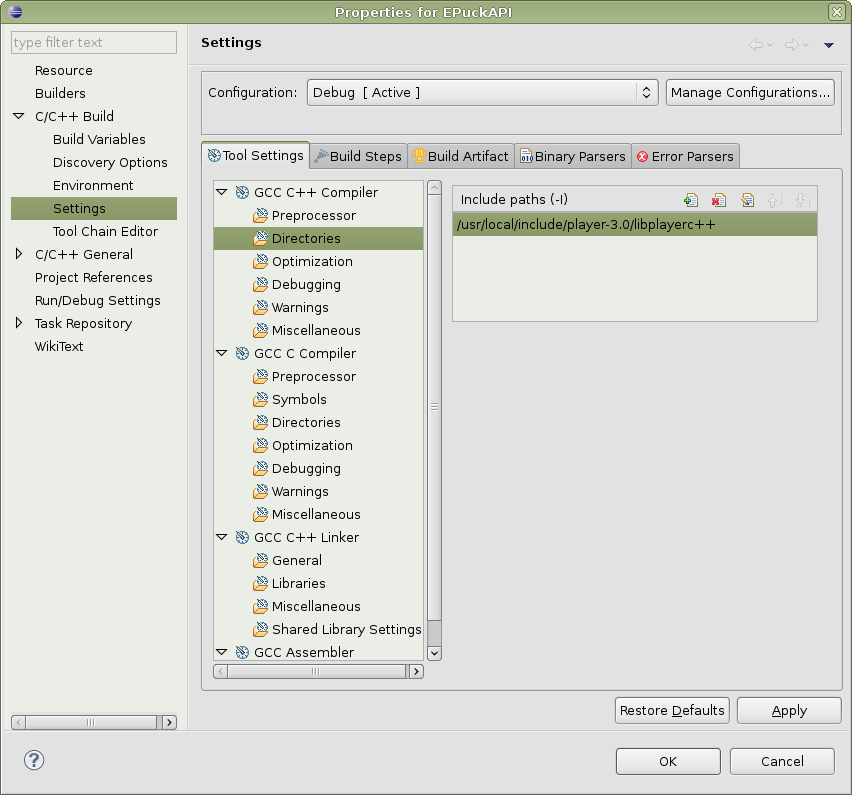Select Build Variables in left tree
Screen dimensions: 852x795
pos(99,139)
